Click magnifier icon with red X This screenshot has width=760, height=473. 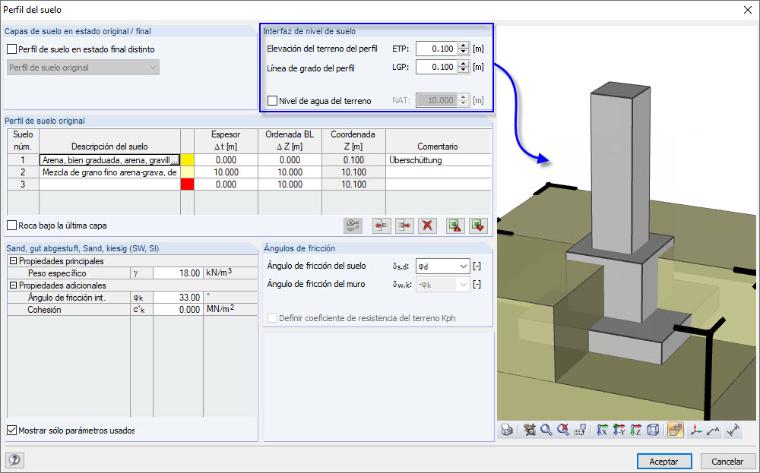tap(563, 430)
